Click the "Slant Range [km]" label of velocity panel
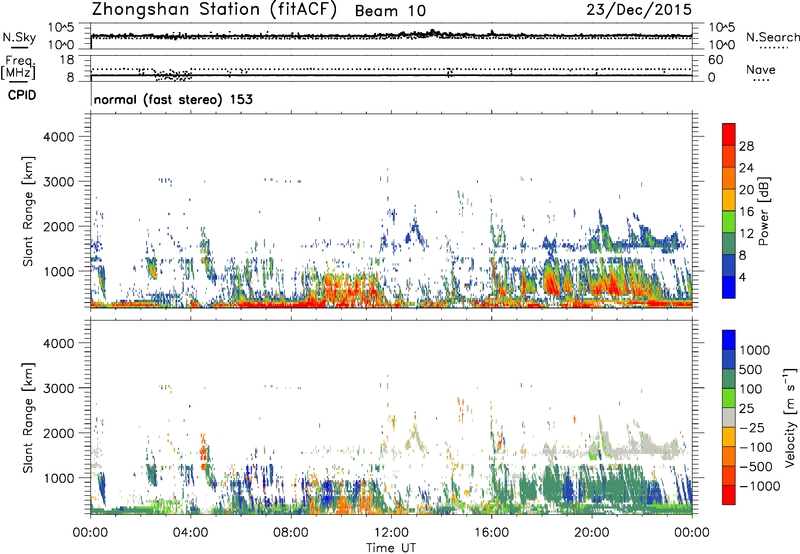Viewport: 800px width, 554px height. click(28, 418)
